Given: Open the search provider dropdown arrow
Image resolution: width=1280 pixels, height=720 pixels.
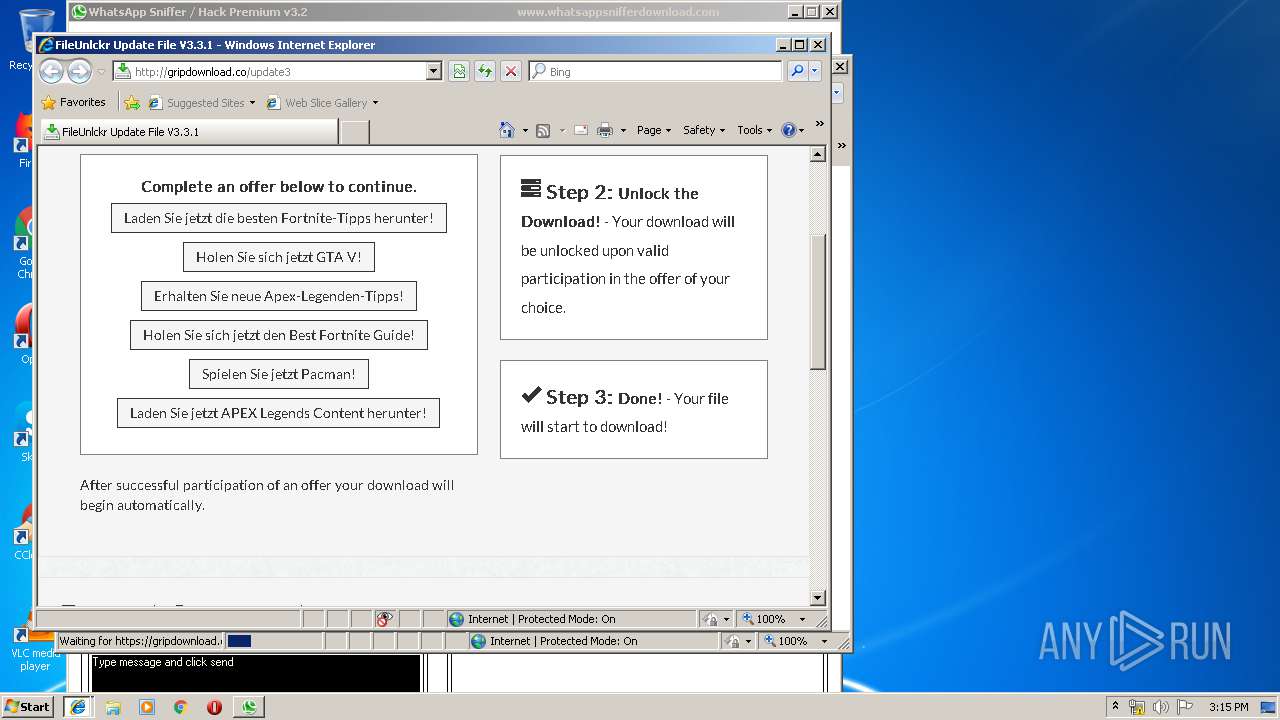Looking at the screenshot, I should 815,71.
